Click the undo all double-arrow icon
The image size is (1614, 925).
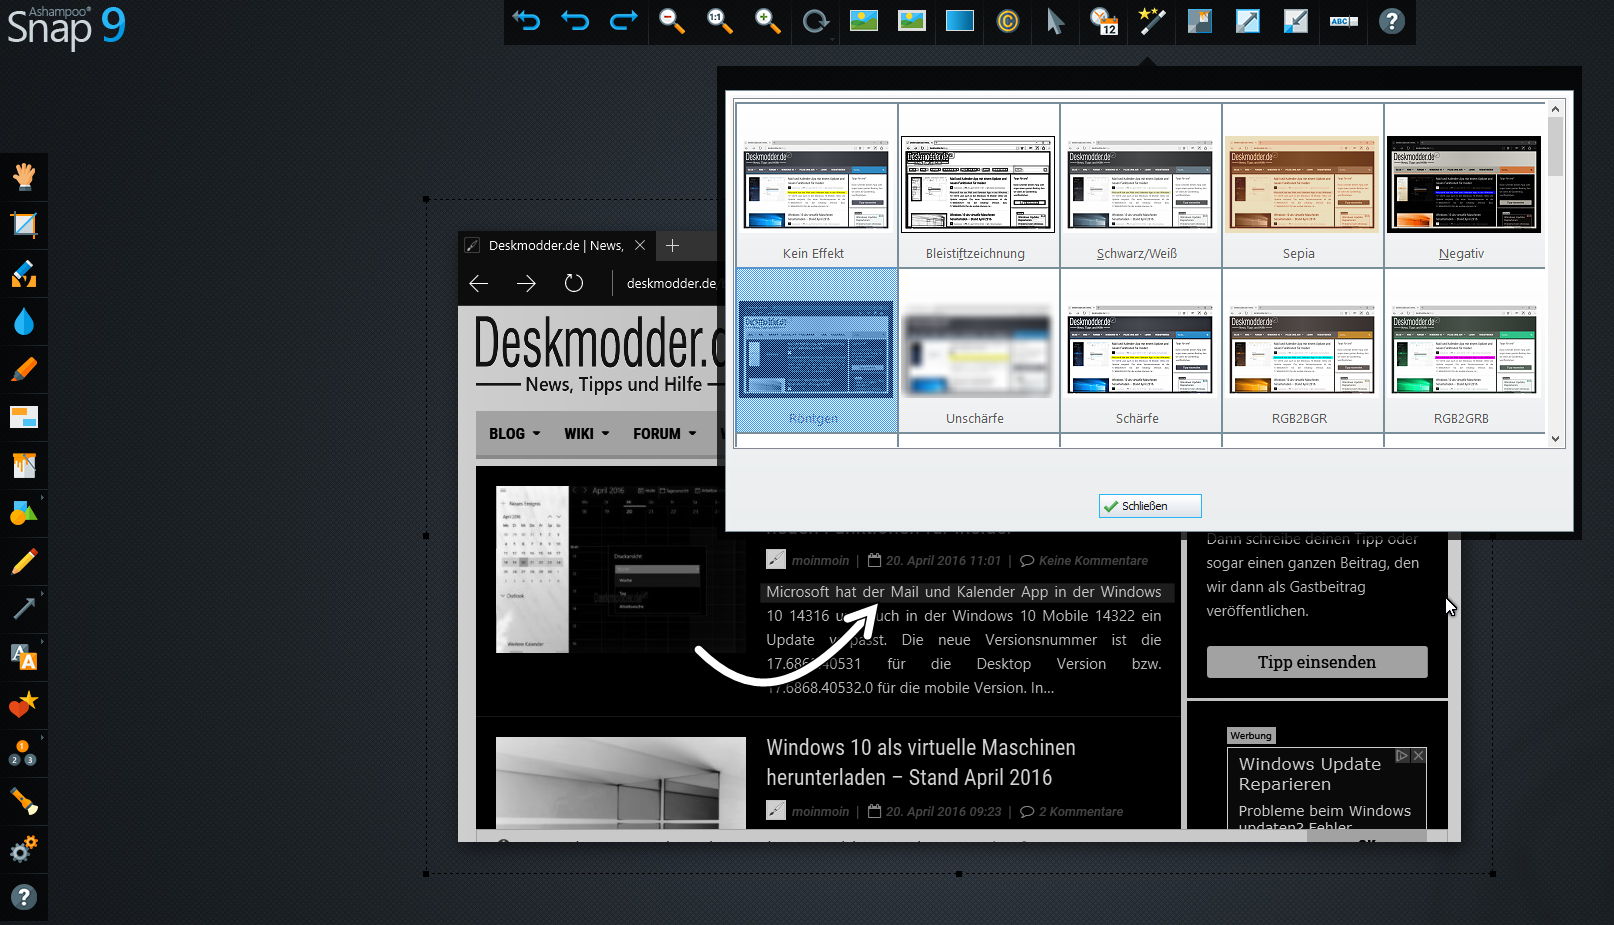(527, 21)
